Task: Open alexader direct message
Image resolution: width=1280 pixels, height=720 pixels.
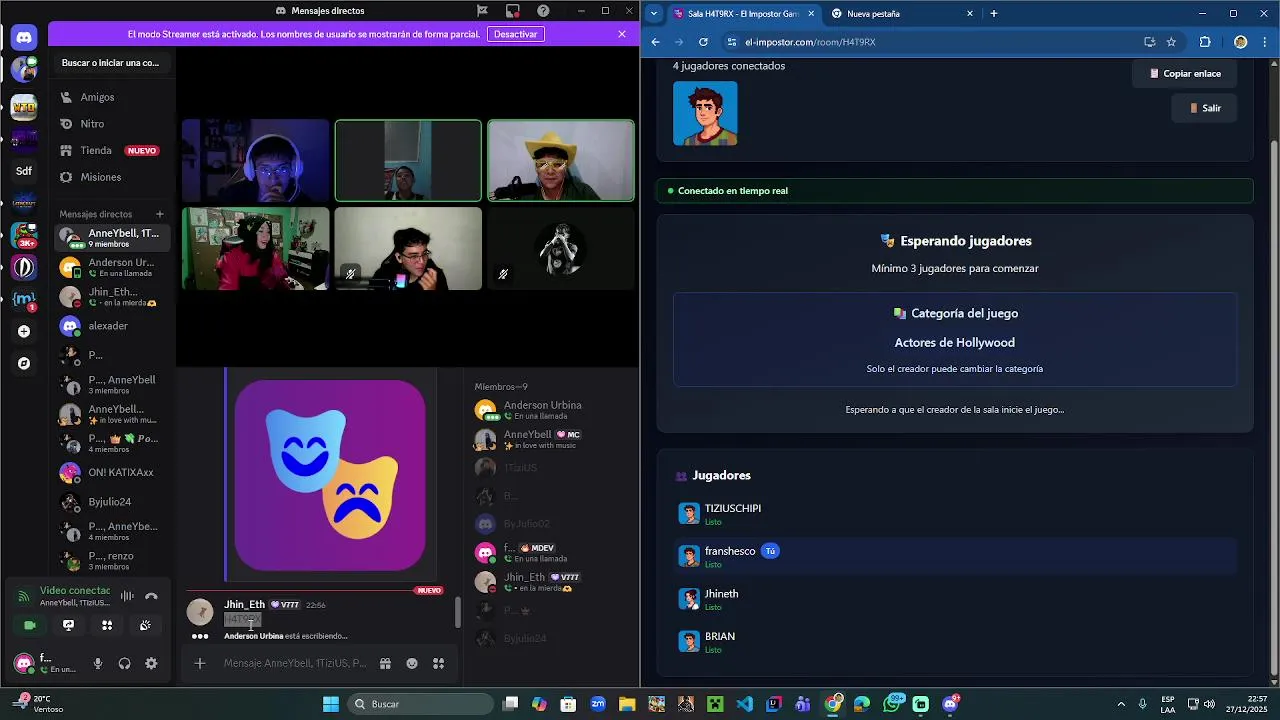Action: [112, 326]
